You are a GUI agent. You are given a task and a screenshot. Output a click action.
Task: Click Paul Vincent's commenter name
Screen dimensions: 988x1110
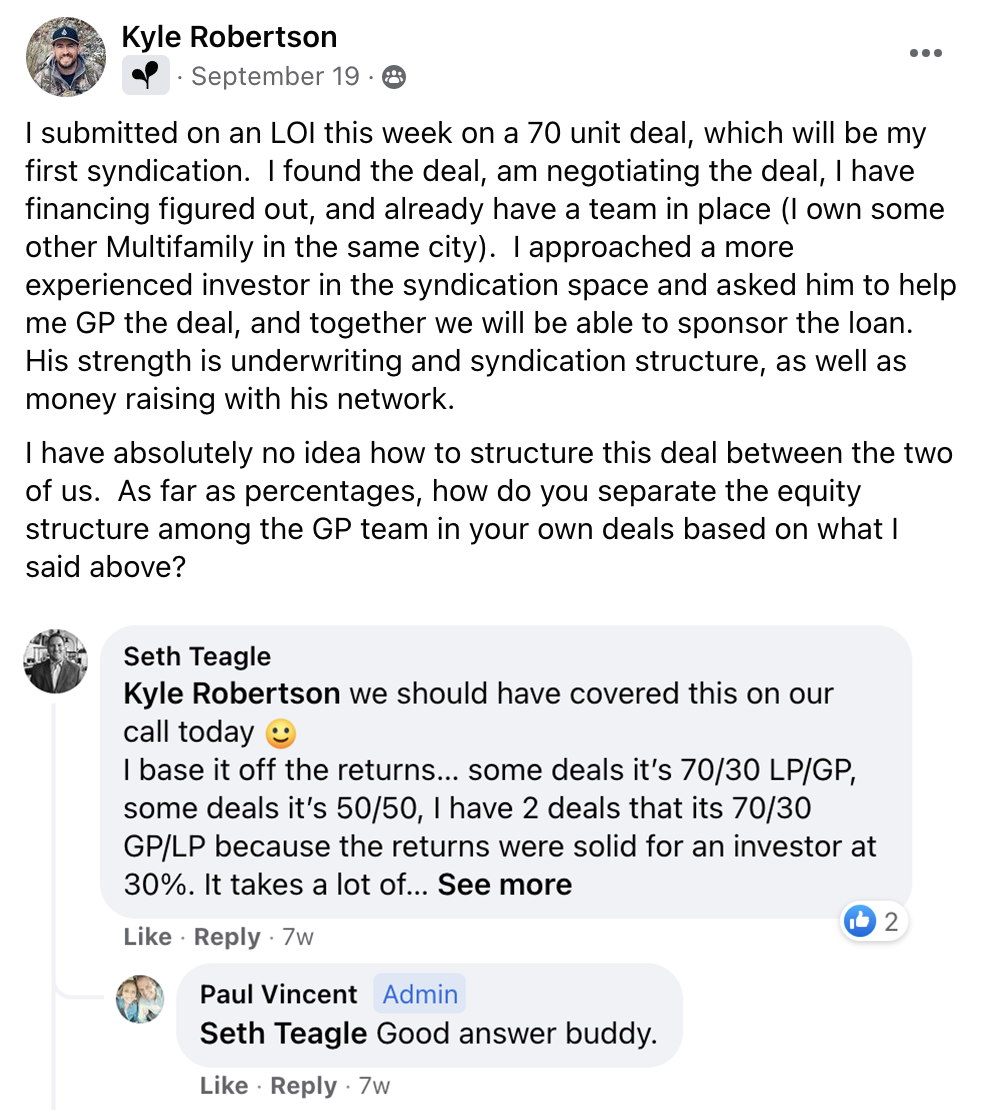click(278, 994)
